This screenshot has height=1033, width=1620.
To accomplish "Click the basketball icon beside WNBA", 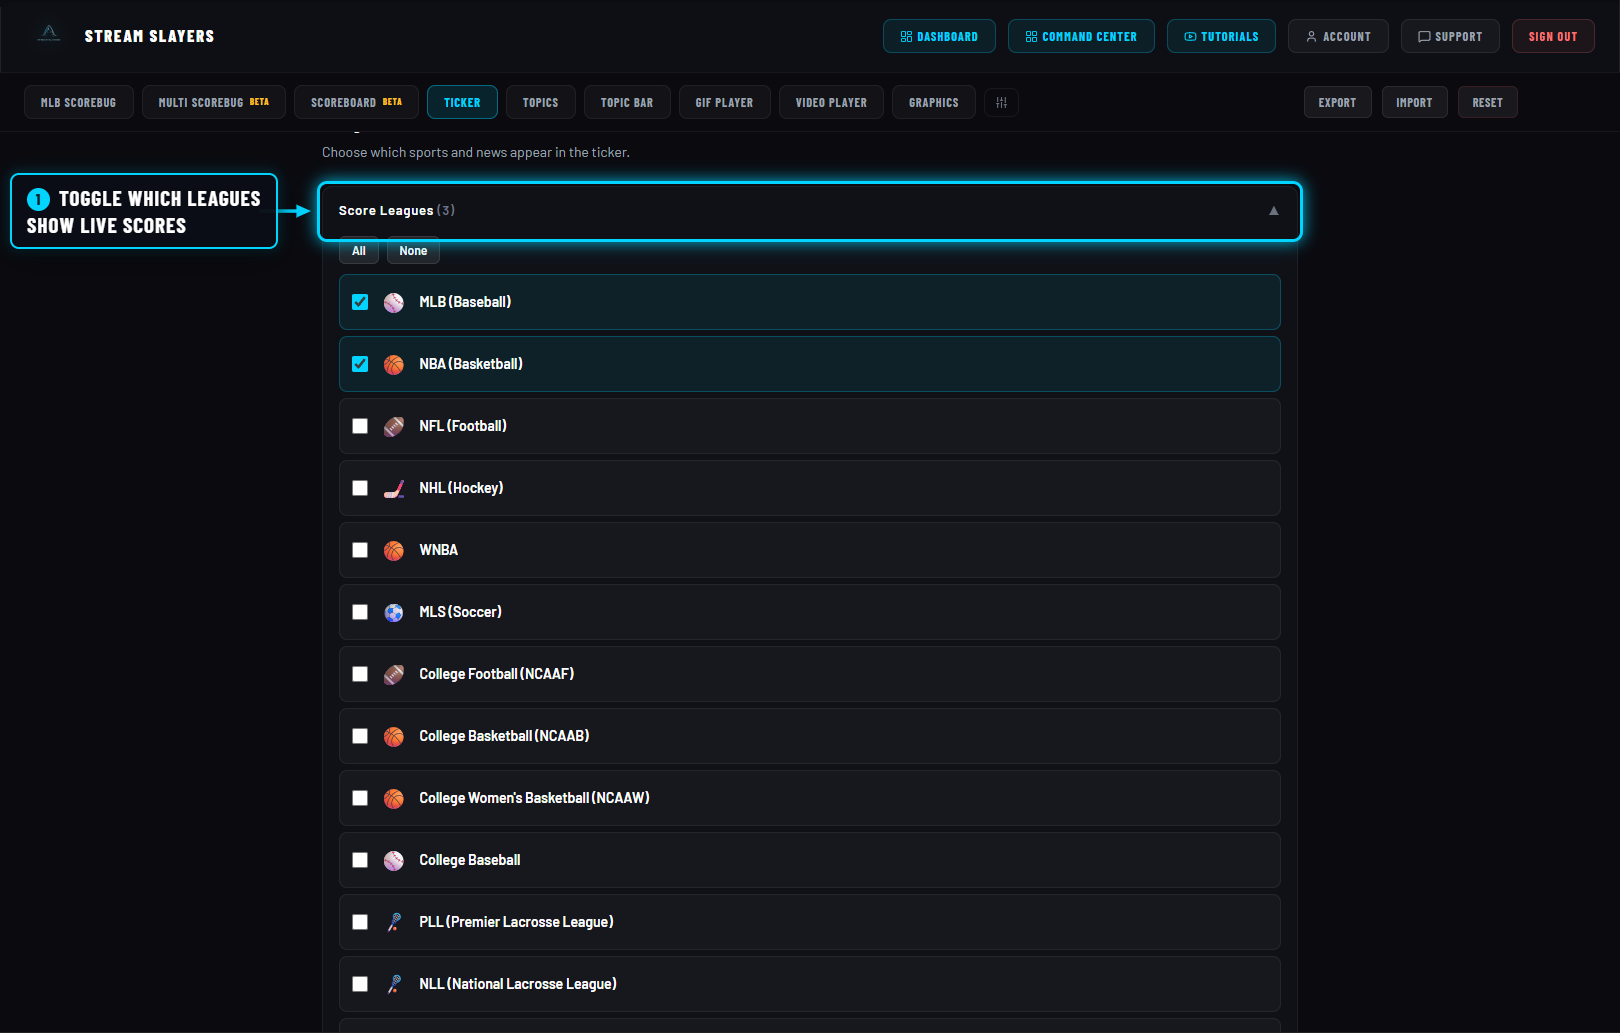I will coord(394,550).
